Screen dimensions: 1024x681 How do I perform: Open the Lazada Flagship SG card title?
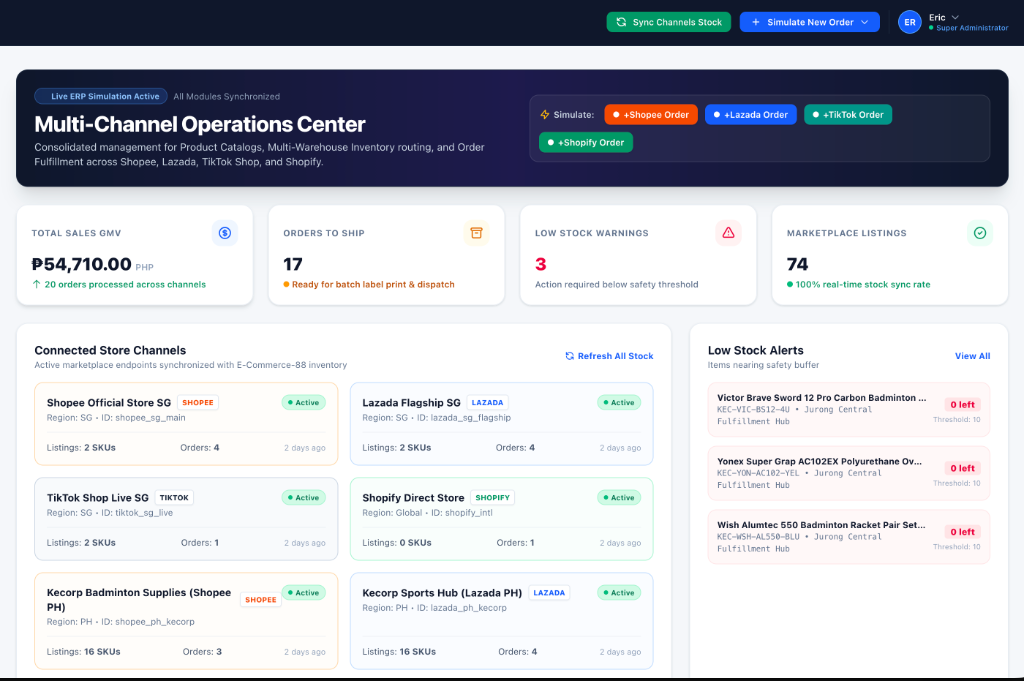pyautogui.click(x=411, y=403)
